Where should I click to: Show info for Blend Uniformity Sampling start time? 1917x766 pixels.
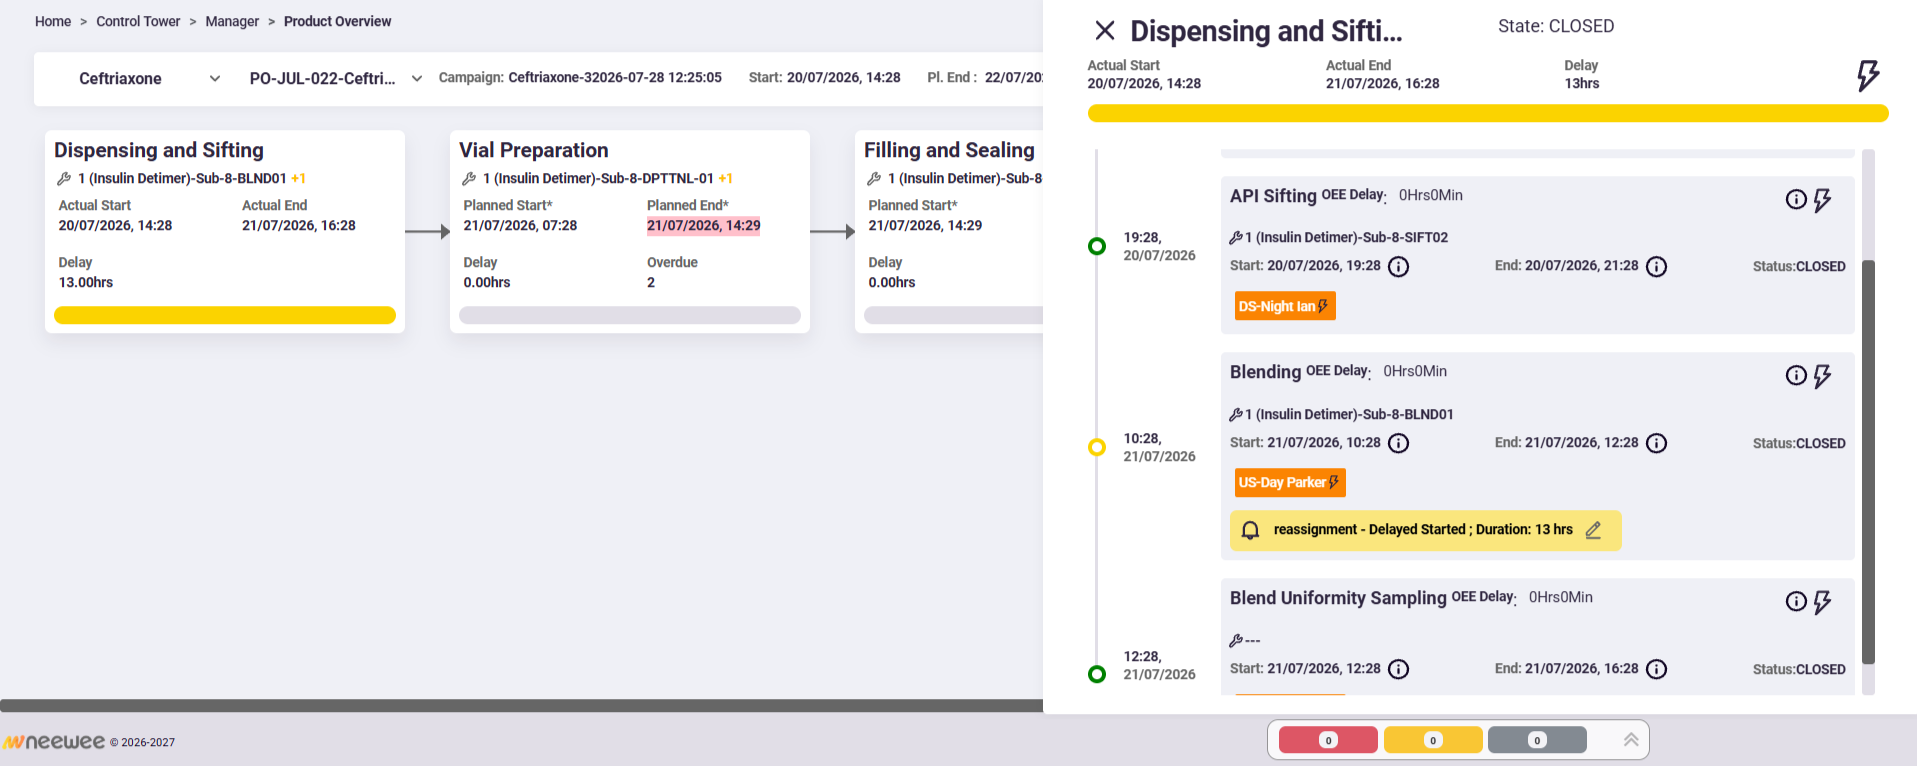tap(1399, 669)
